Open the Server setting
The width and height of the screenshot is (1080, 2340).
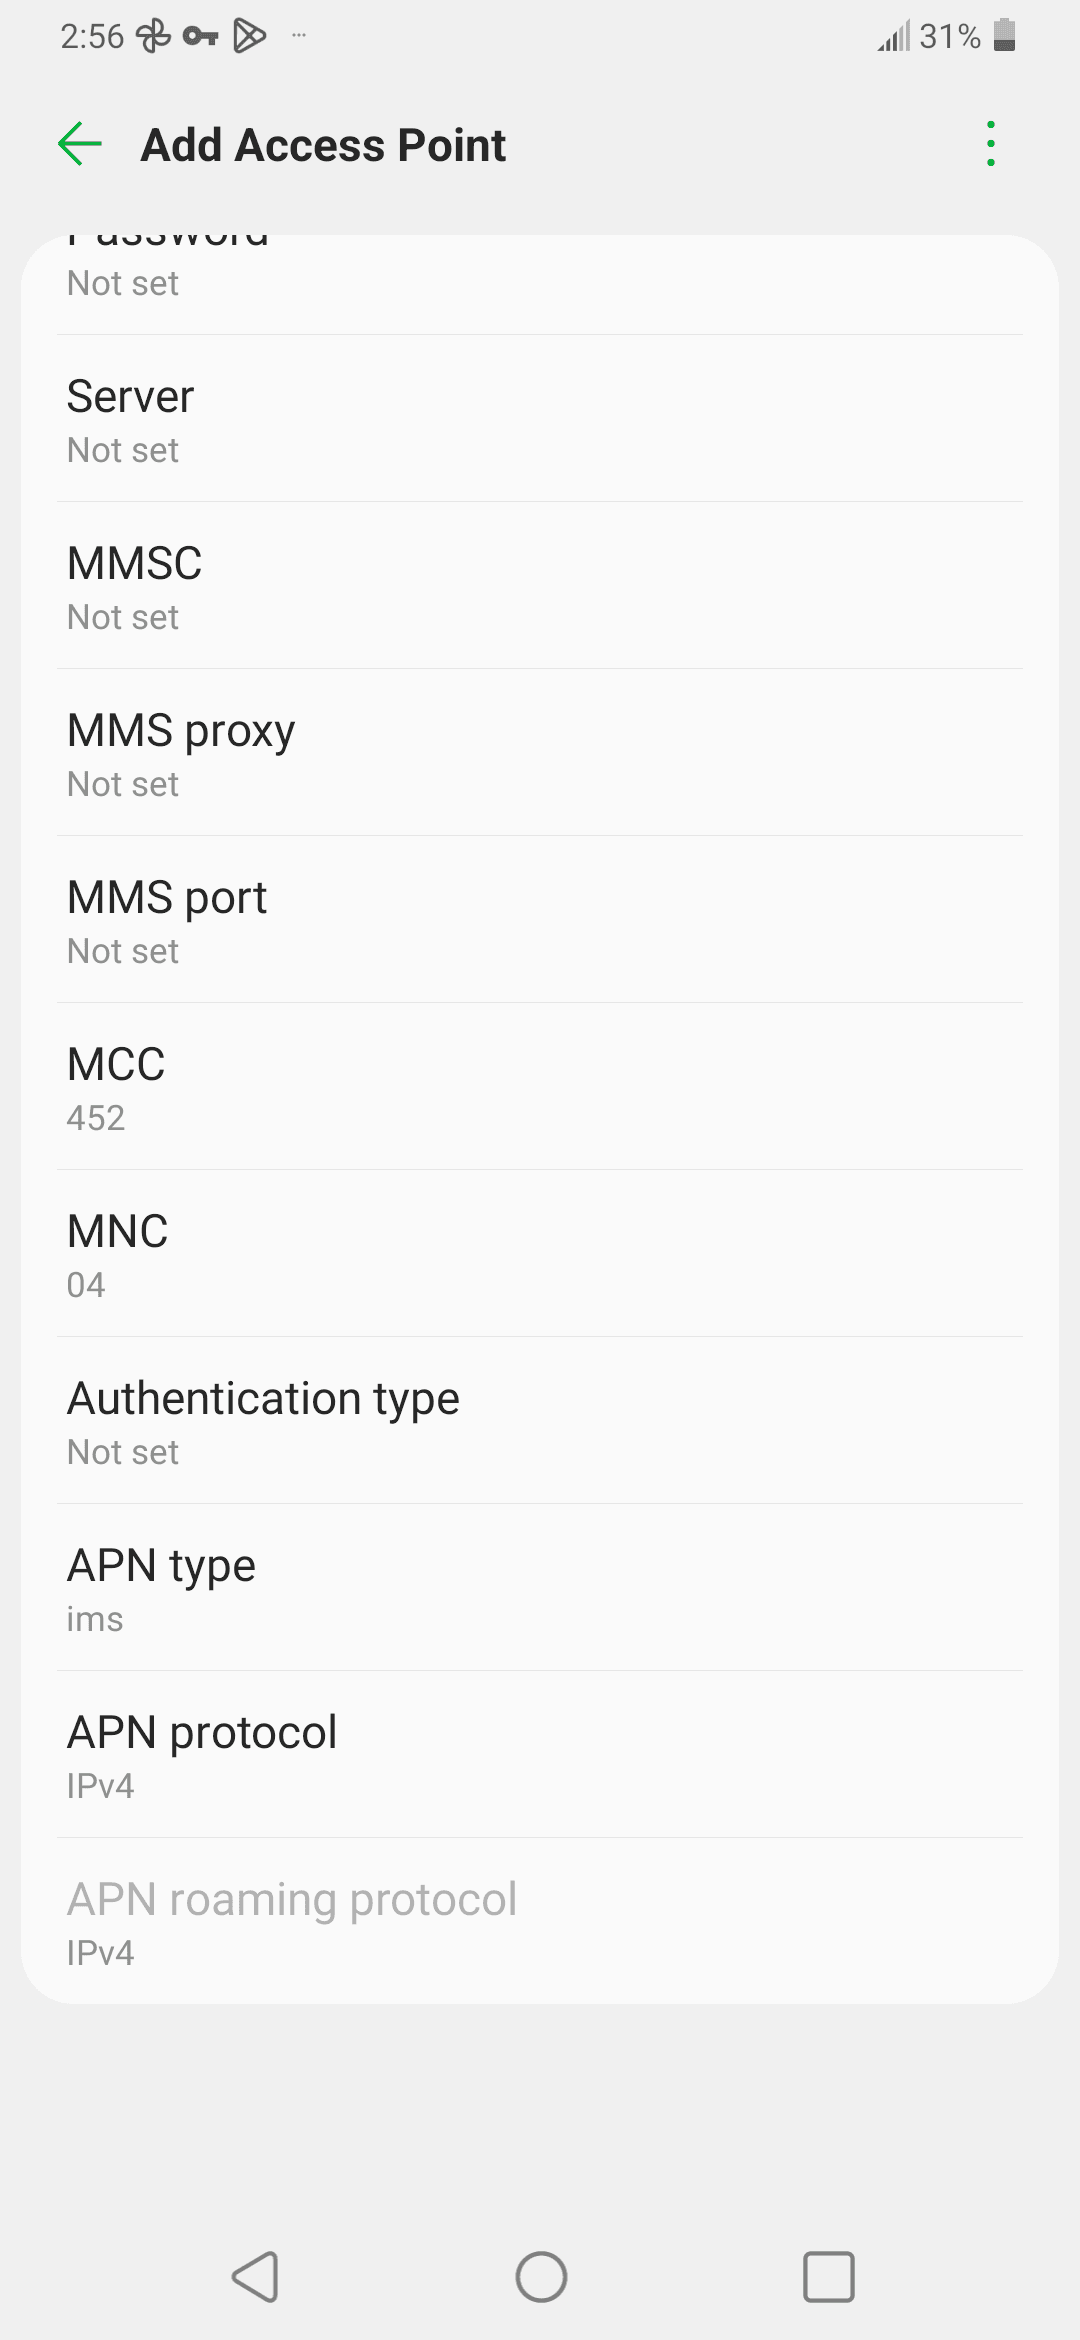(540, 420)
